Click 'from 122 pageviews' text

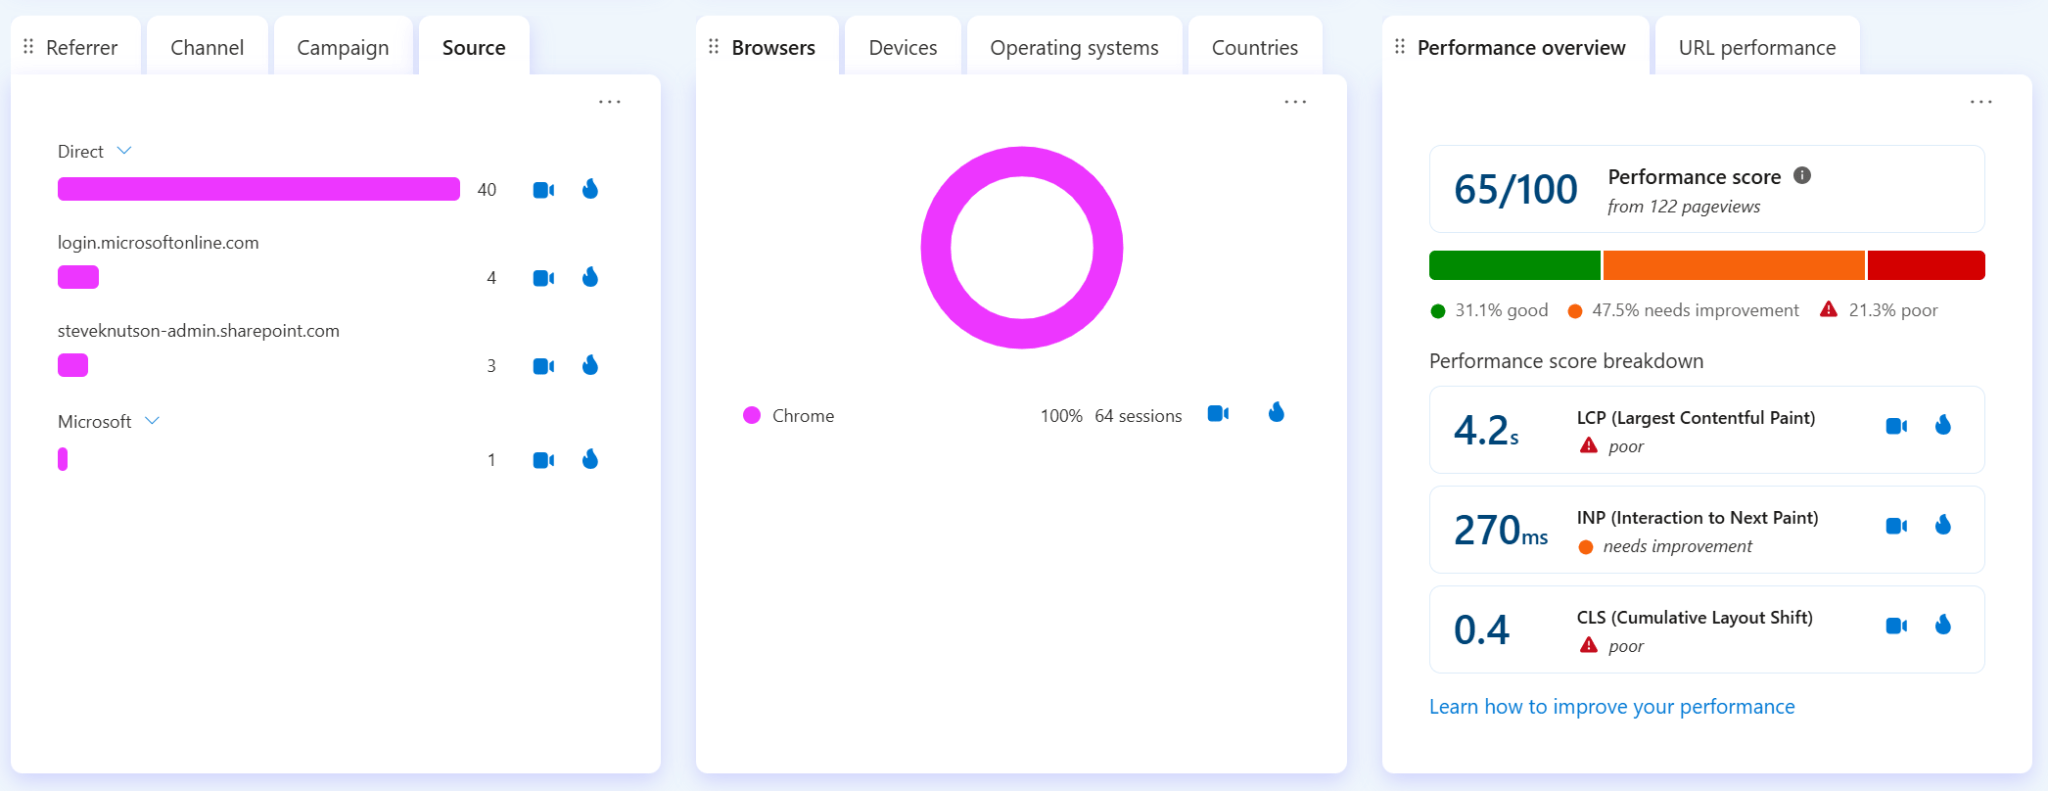1684,207
